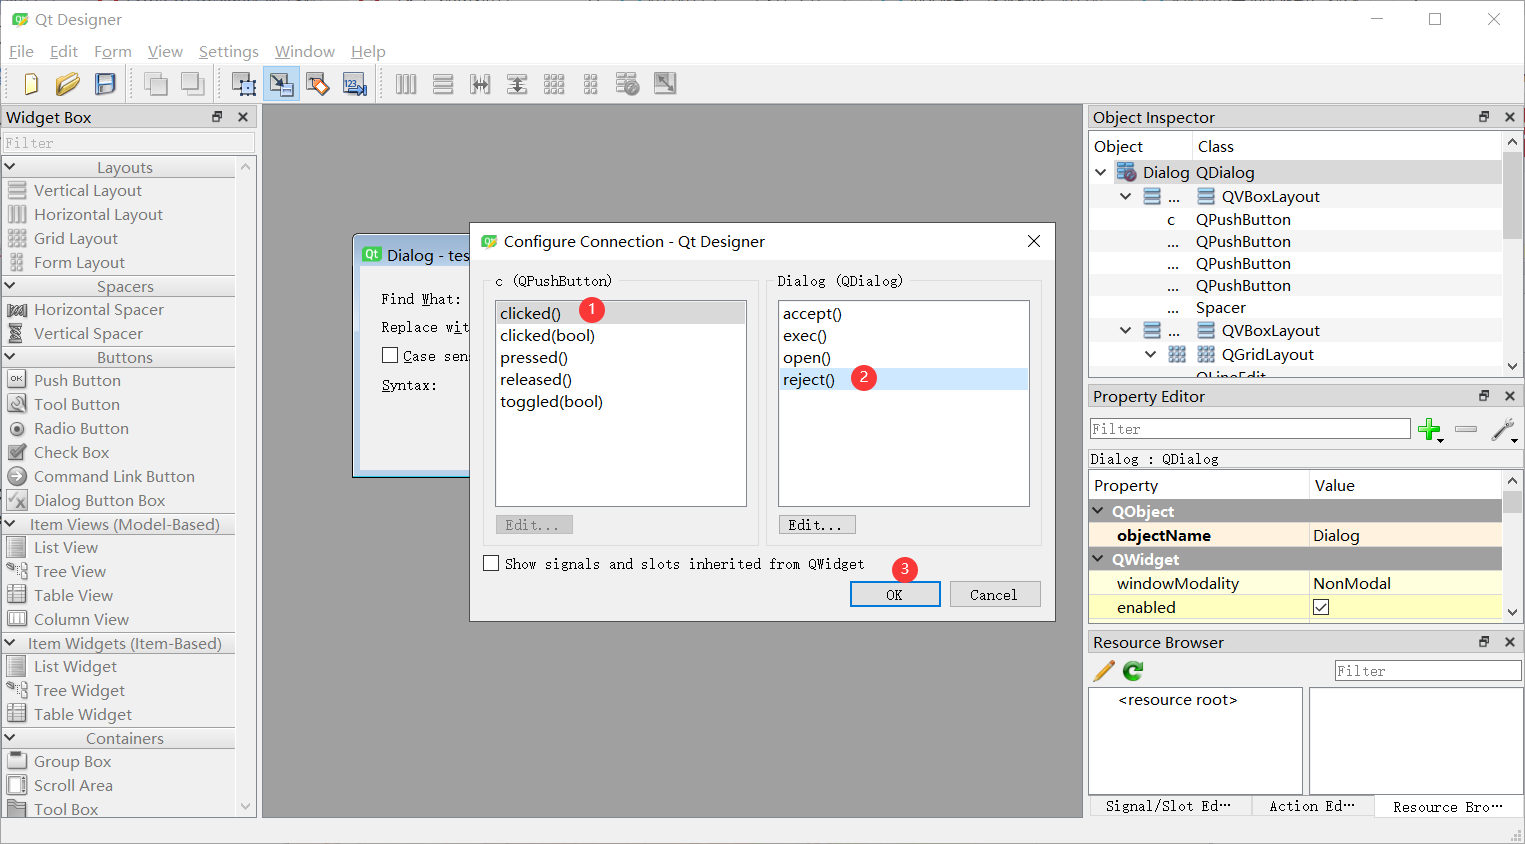The height and width of the screenshot is (844, 1525).
Task: Collapse the Buttons category in Widget Box
Action: (x=10, y=357)
